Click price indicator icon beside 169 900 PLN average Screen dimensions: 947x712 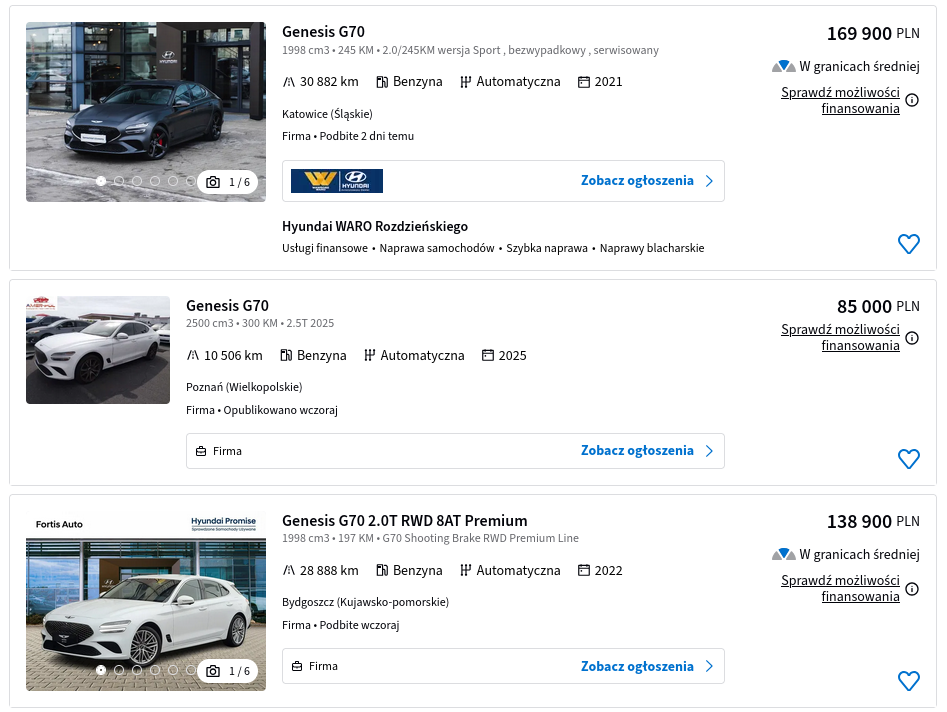pyautogui.click(x=783, y=66)
